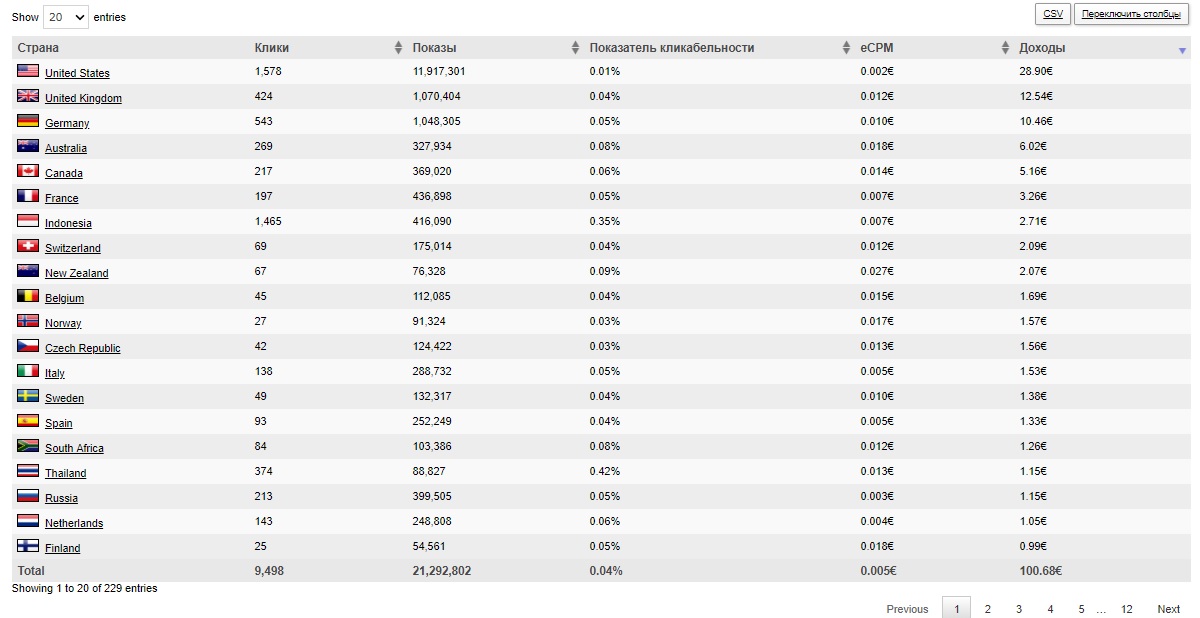1200x618 pixels.
Task: Click the Switzerland flag icon
Action: click(x=28, y=246)
